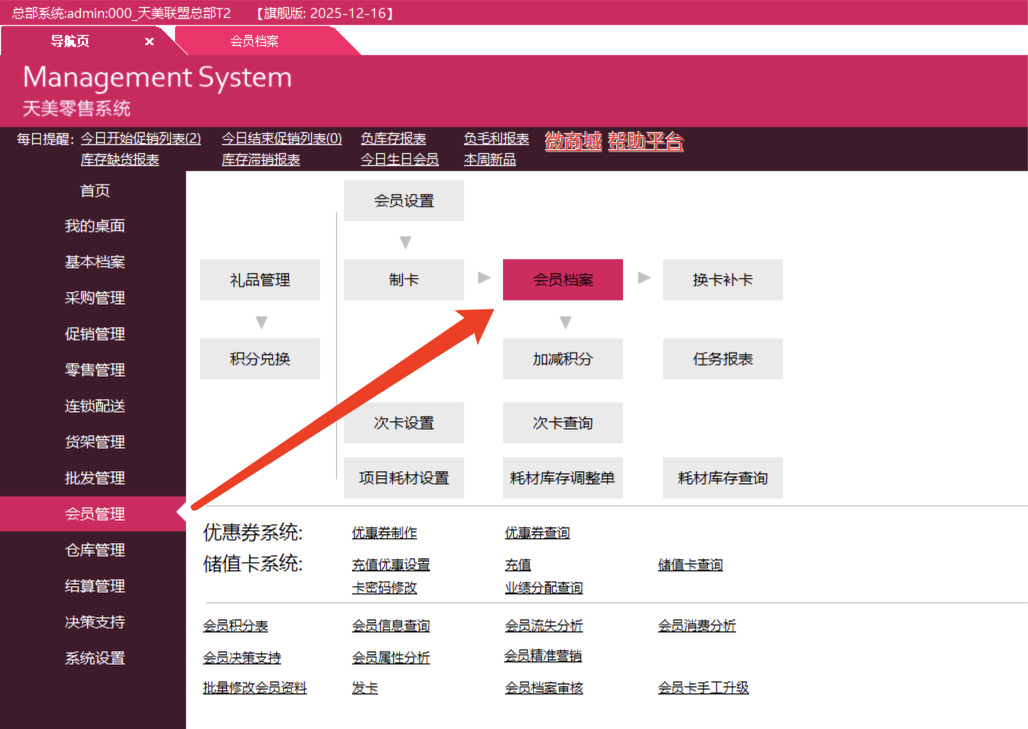The image size is (1028, 729).
Task: Open 换卡补卡 module
Action: pos(722,280)
